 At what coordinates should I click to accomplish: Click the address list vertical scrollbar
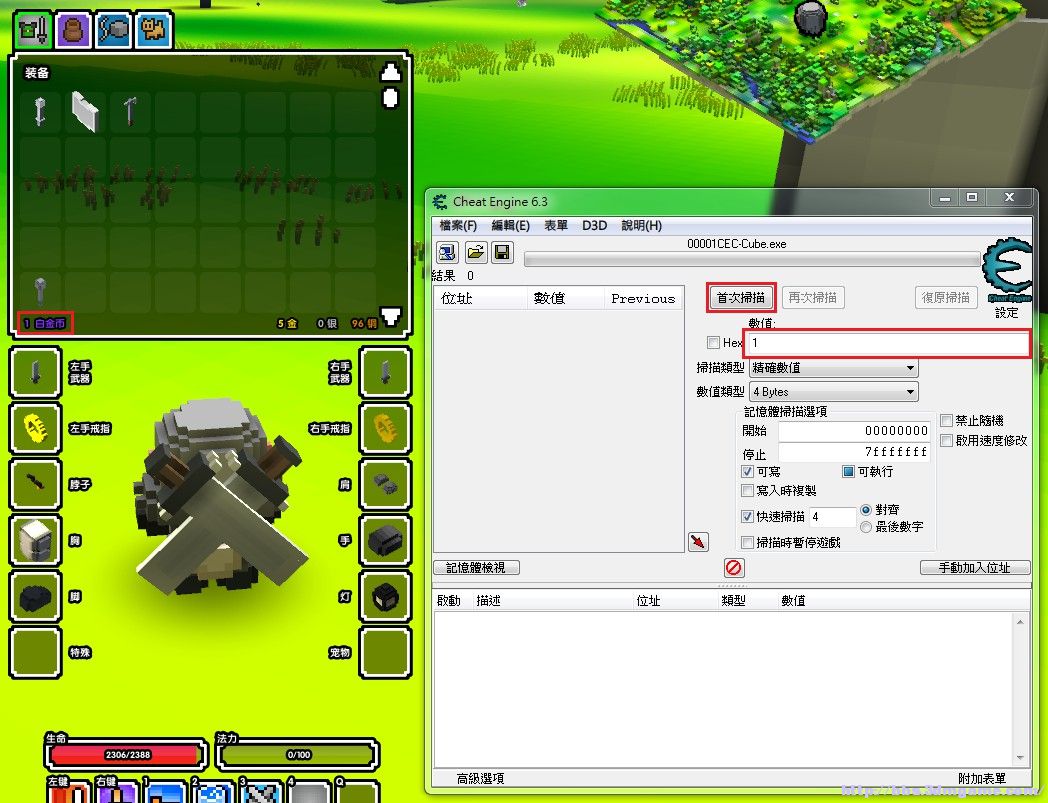[x=1020, y=689]
